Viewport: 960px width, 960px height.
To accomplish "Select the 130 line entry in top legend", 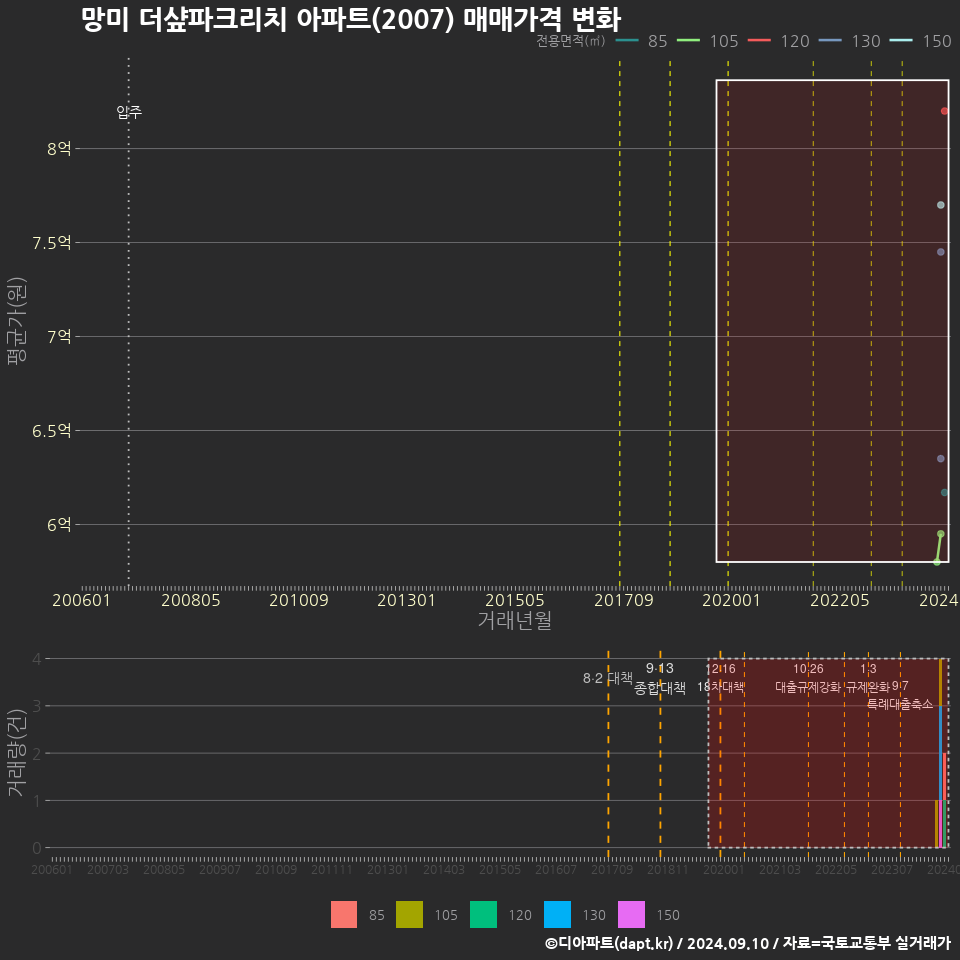I will click(x=849, y=41).
